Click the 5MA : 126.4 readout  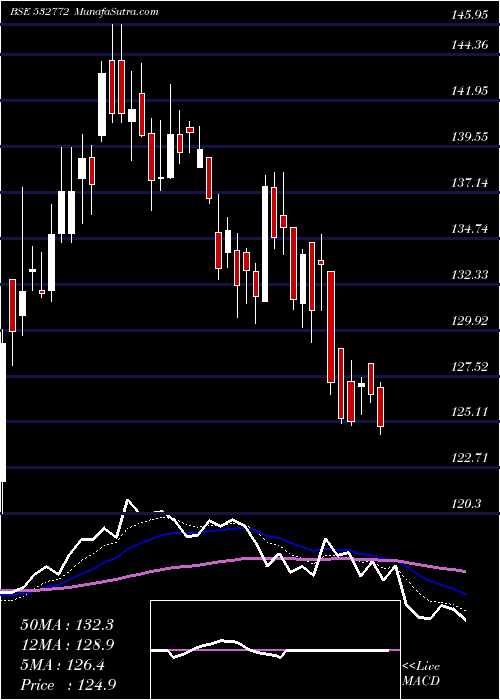point(63,665)
